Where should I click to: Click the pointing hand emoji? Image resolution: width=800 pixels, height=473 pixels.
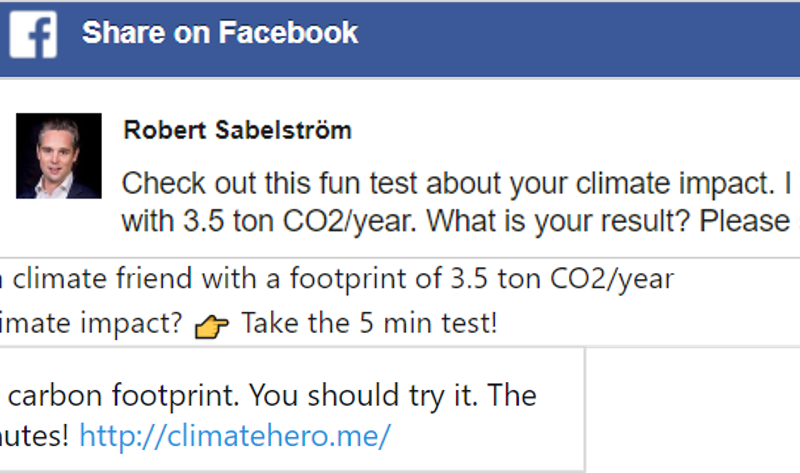tap(212, 325)
